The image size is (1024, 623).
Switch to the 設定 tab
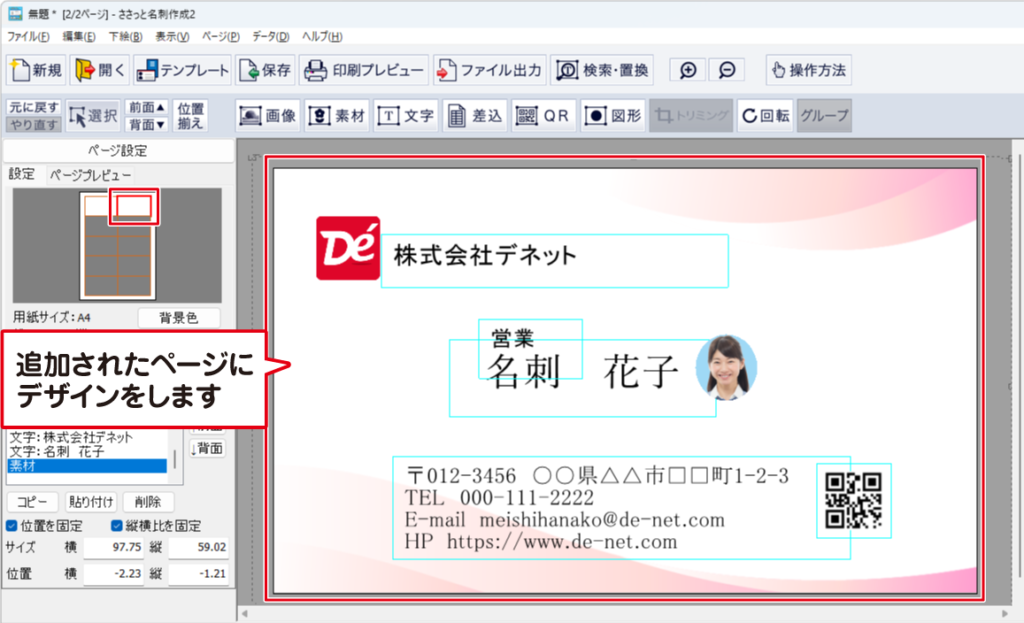[x=22, y=174]
